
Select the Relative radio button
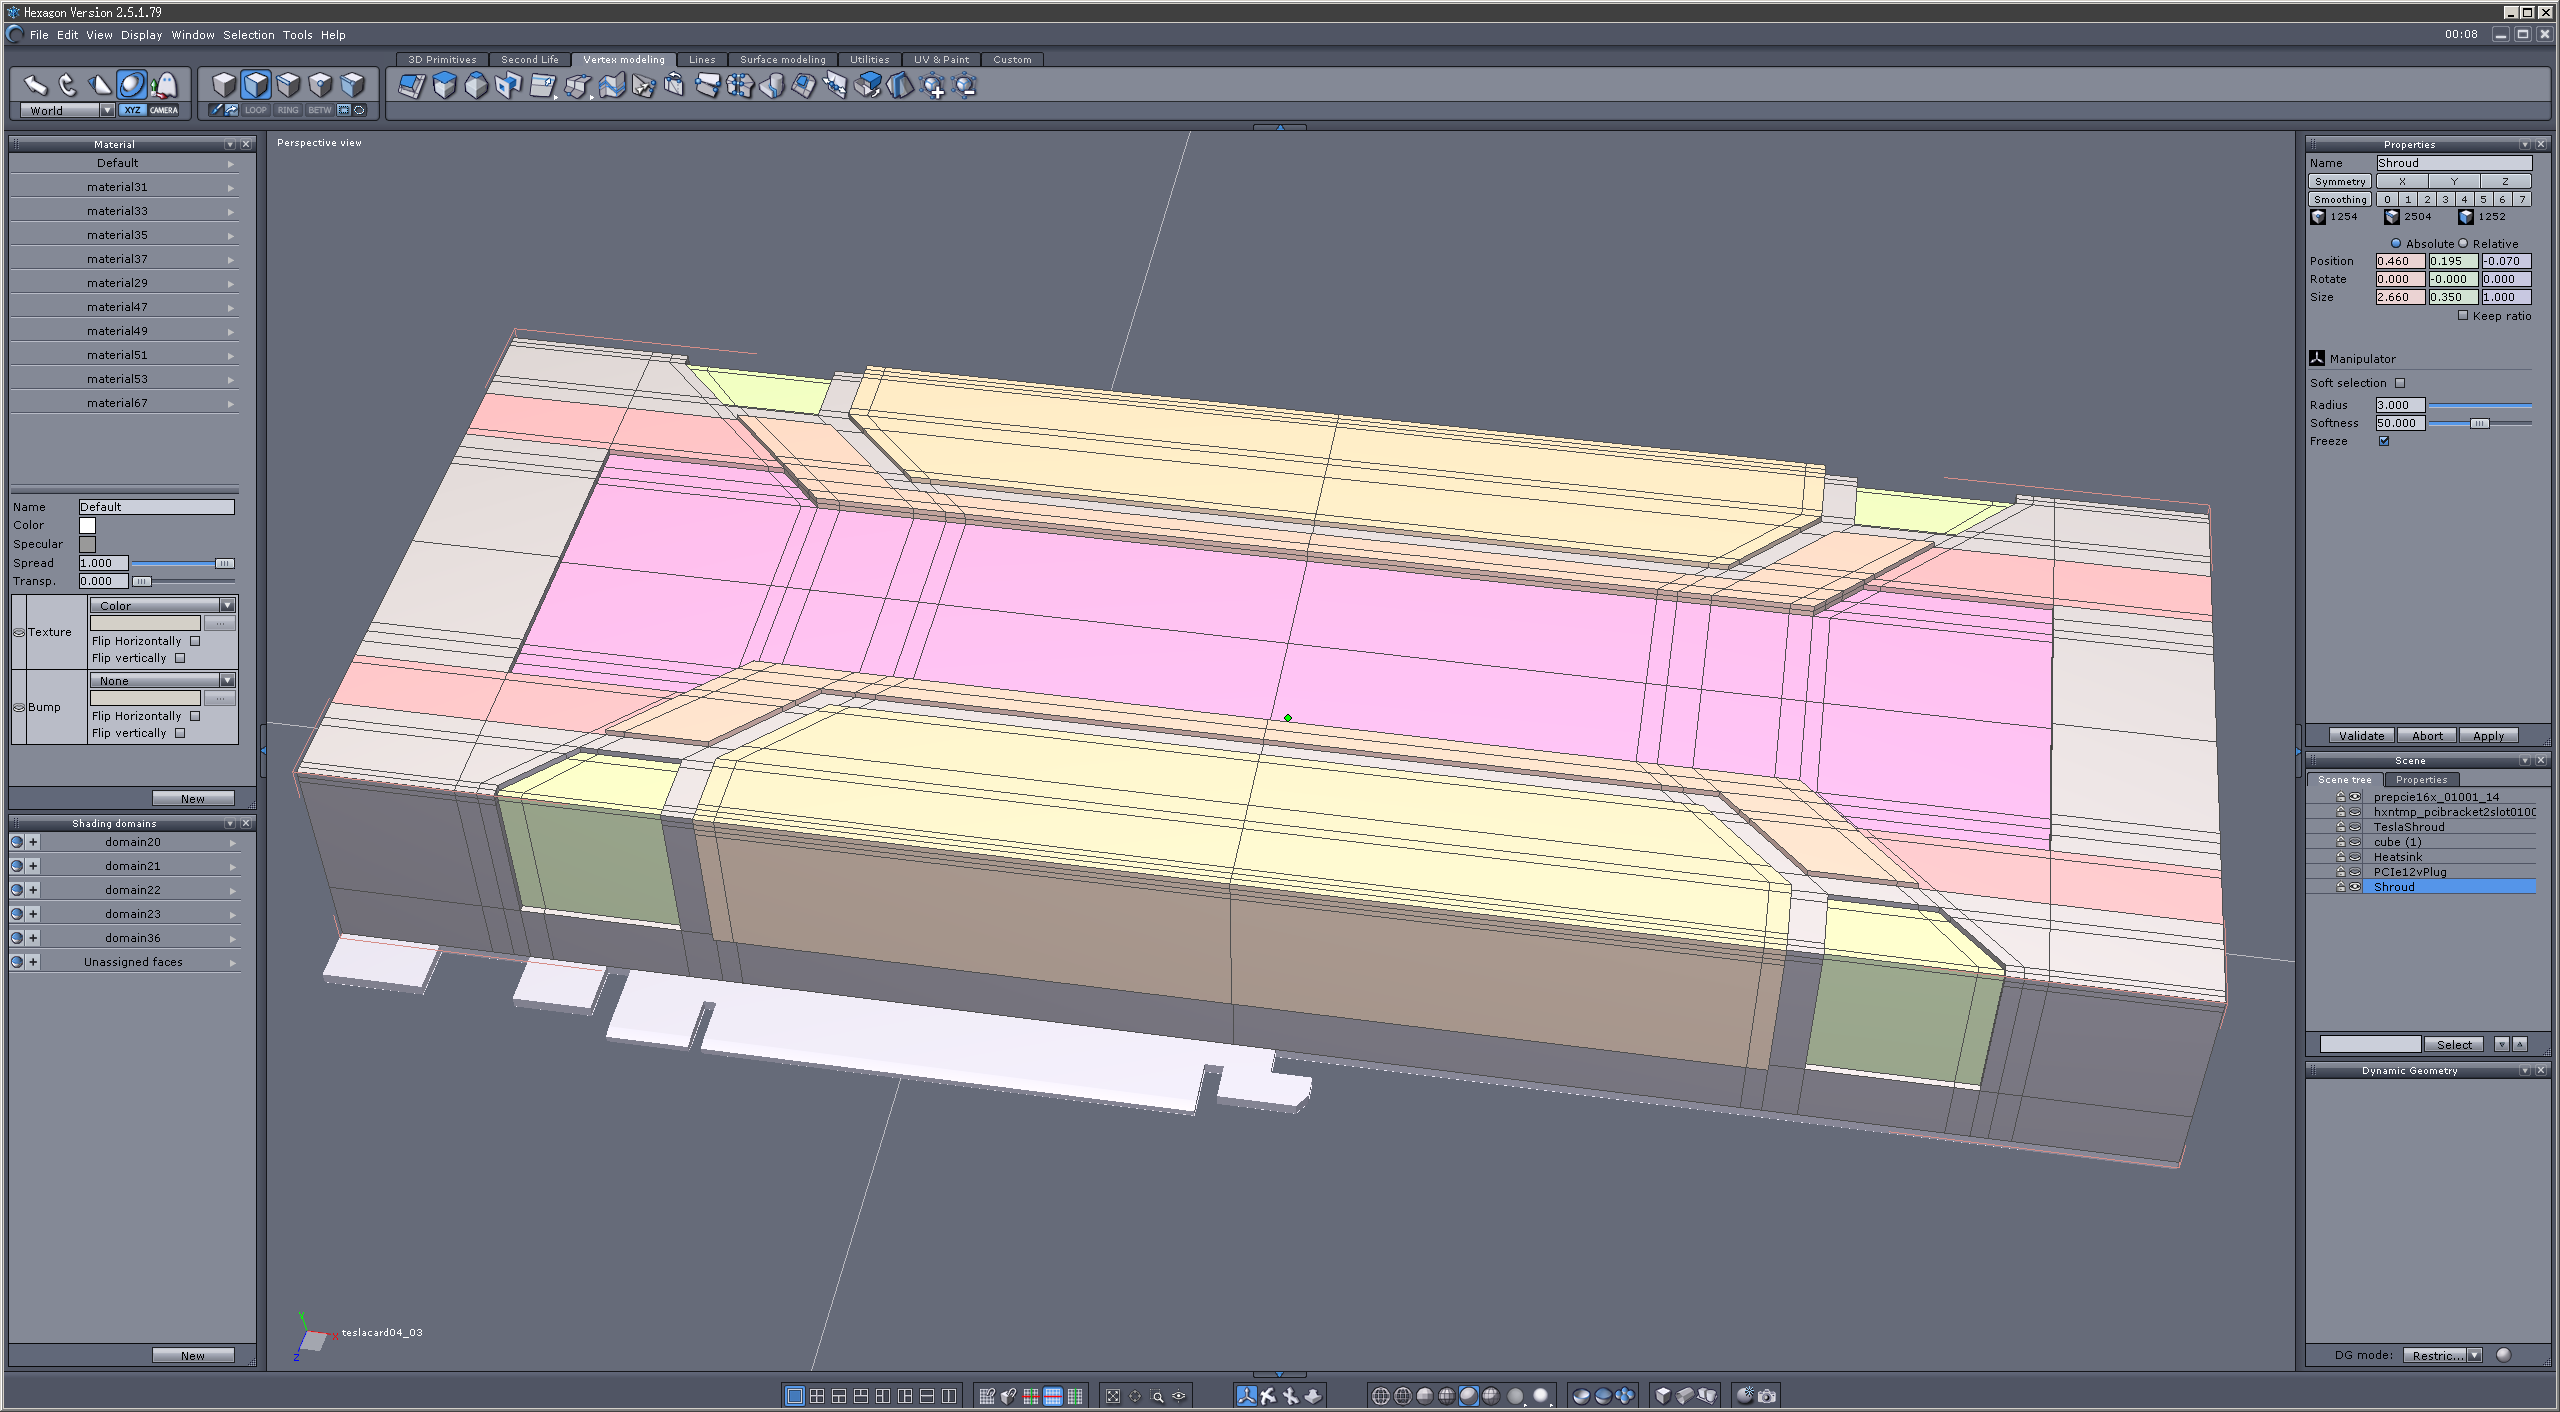click(2464, 243)
